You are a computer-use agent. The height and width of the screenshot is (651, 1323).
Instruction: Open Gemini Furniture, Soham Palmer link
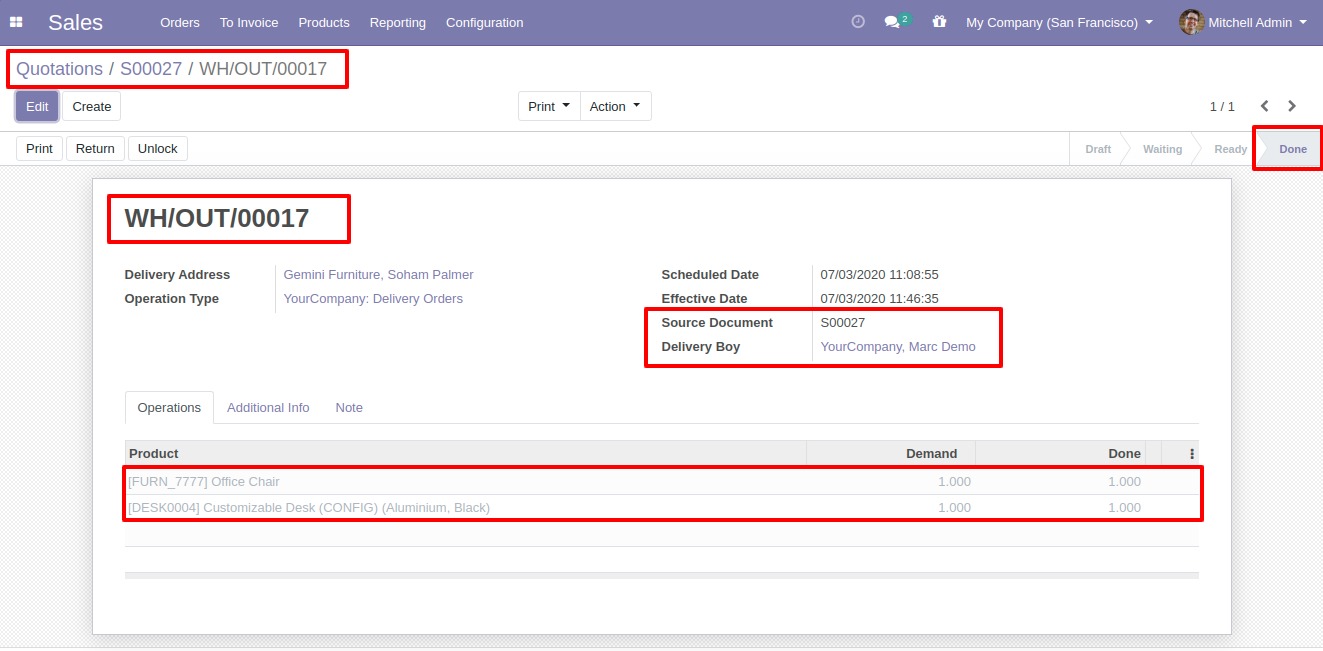tap(378, 275)
